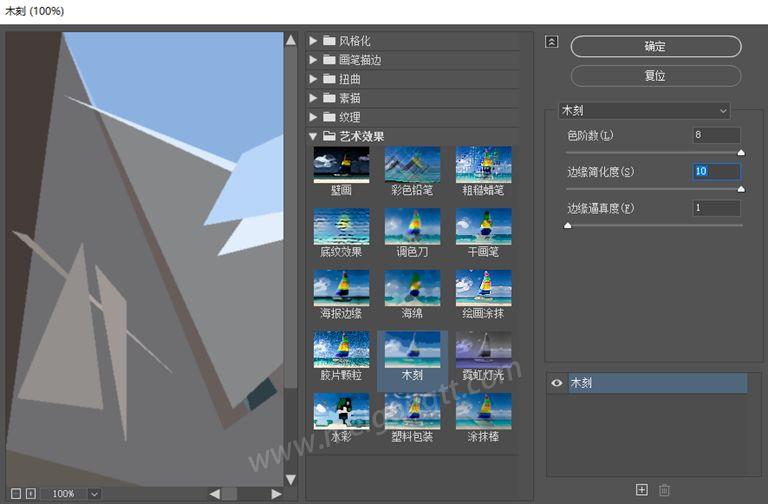768x504 pixels.
Task: Select the 海绵 filter thumbnail
Action: click(x=412, y=288)
